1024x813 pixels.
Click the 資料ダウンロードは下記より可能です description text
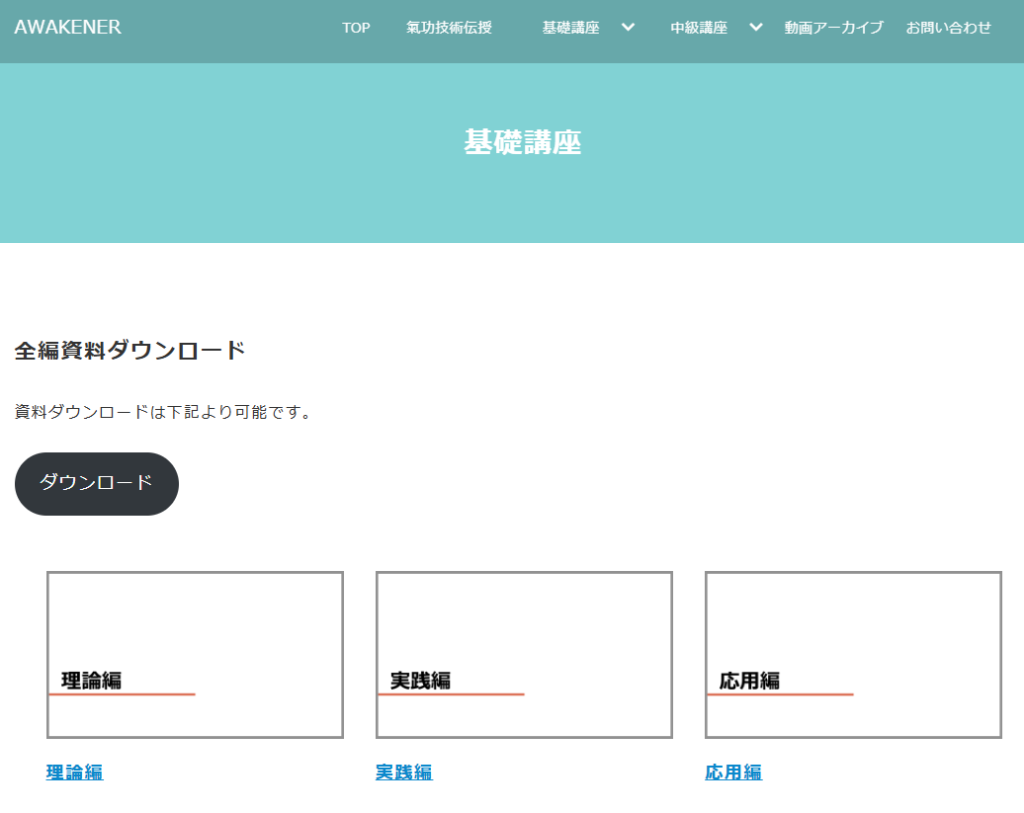(163, 412)
